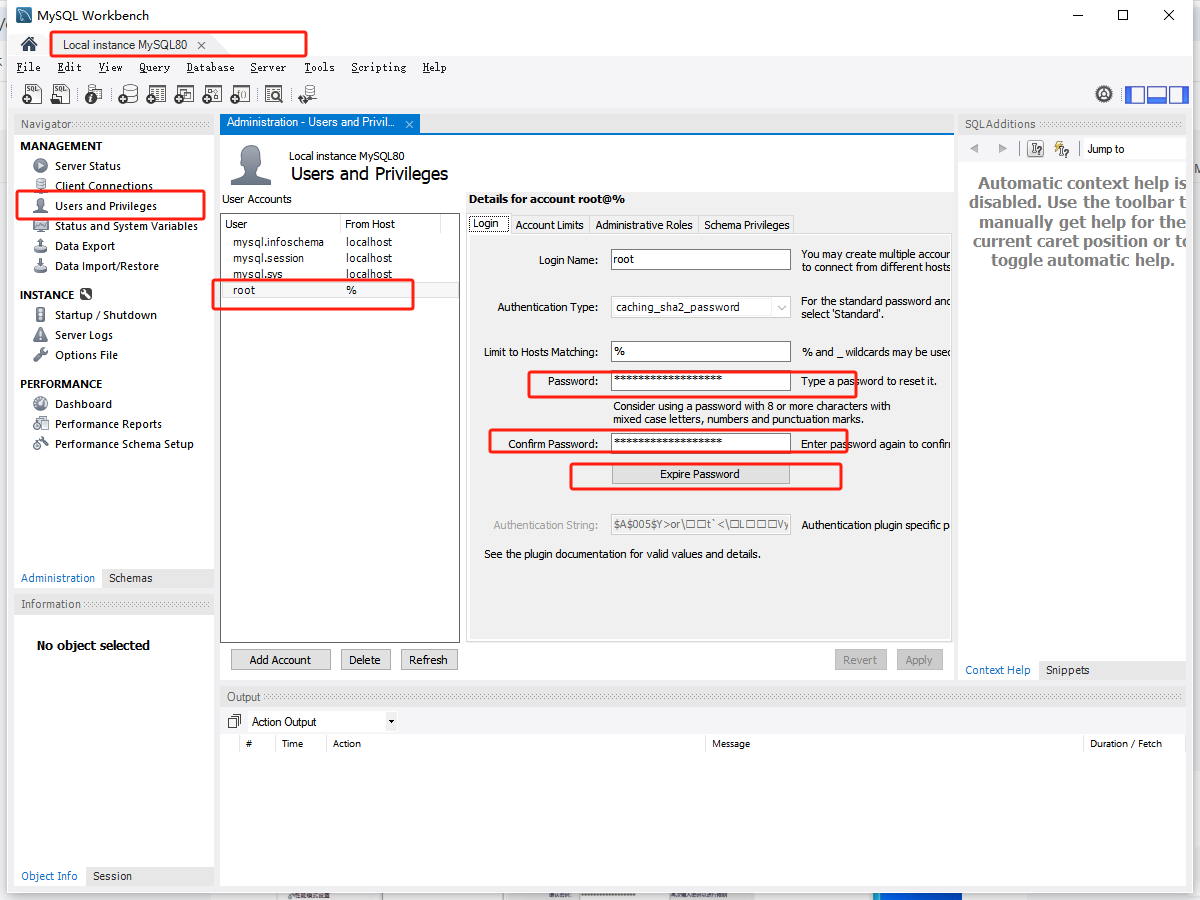Open Status and System Variables
The width and height of the screenshot is (1200, 900).
pos(126,226)
